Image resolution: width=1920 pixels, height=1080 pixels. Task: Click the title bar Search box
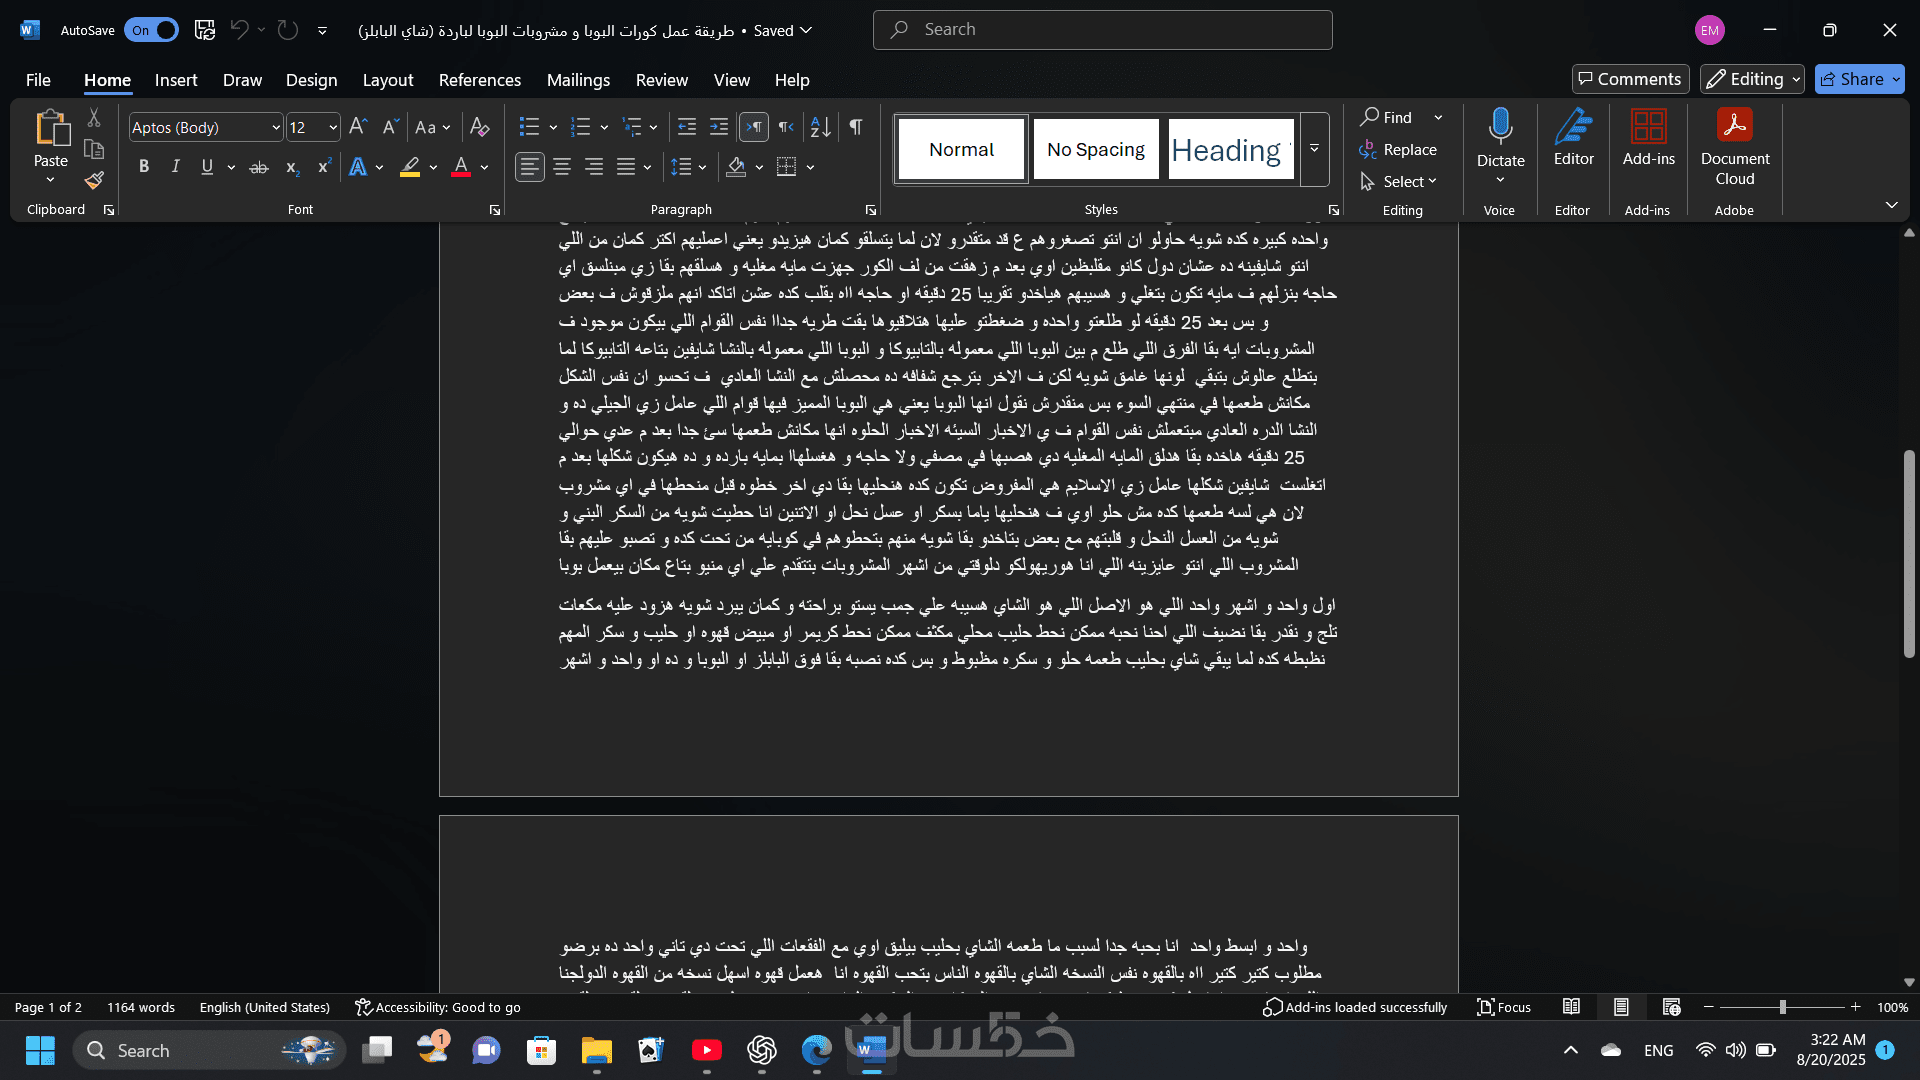pyautogui.click(x=1102, y=30)
